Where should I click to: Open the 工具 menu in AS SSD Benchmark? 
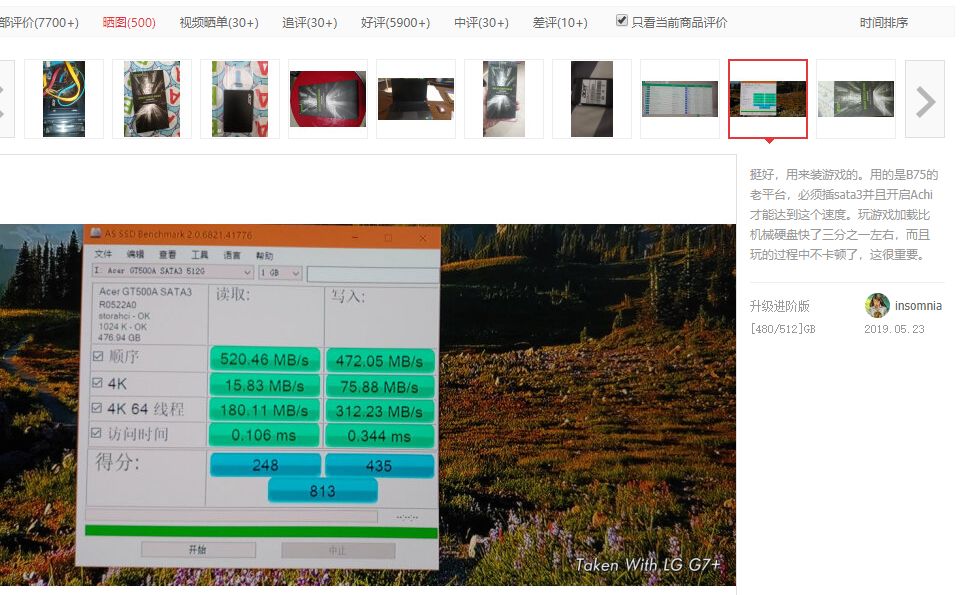coord(200,255)
